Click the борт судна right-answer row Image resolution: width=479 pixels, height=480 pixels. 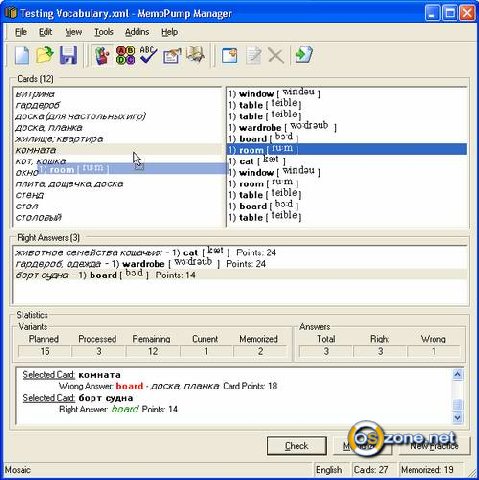click(x=239, y=275)
